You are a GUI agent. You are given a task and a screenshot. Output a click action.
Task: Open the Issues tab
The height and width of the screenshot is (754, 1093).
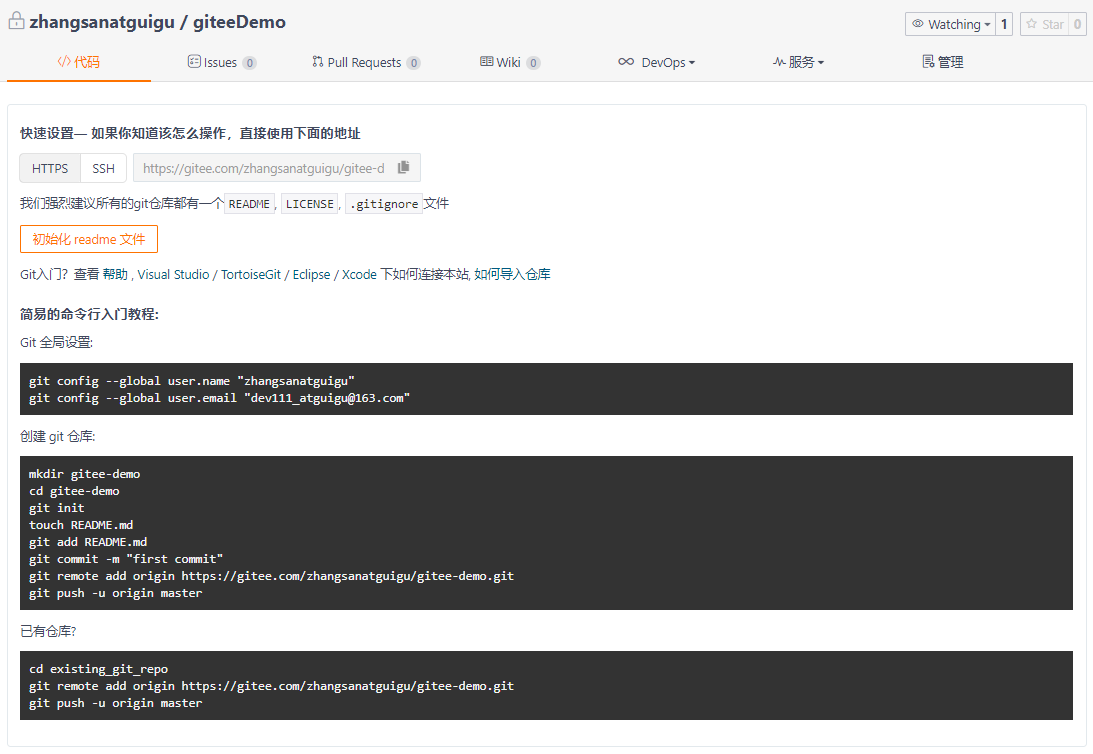222,62
